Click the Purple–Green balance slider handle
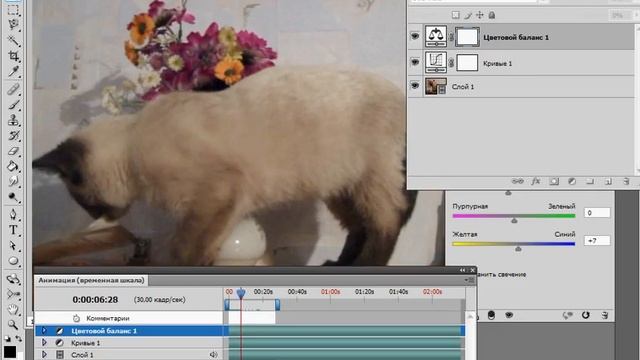 coord(514,220)
